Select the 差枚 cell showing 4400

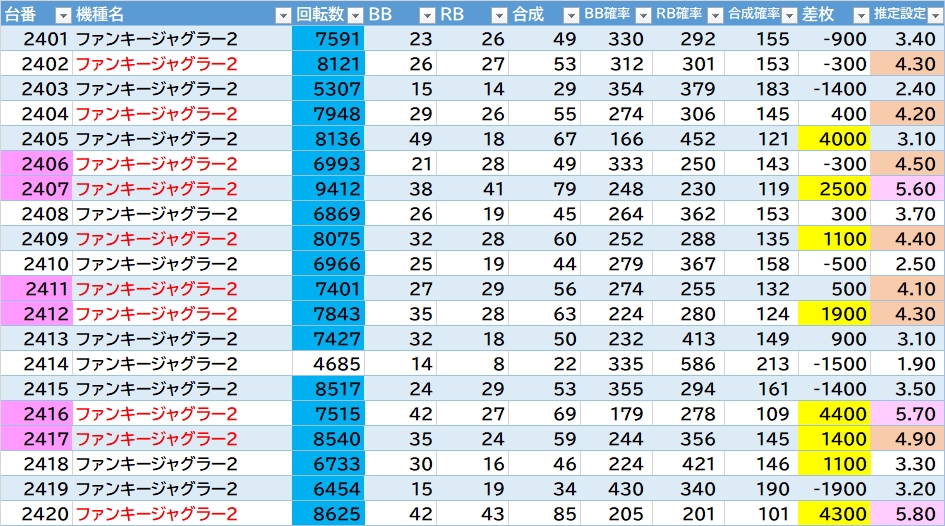(x=834, y=413)
